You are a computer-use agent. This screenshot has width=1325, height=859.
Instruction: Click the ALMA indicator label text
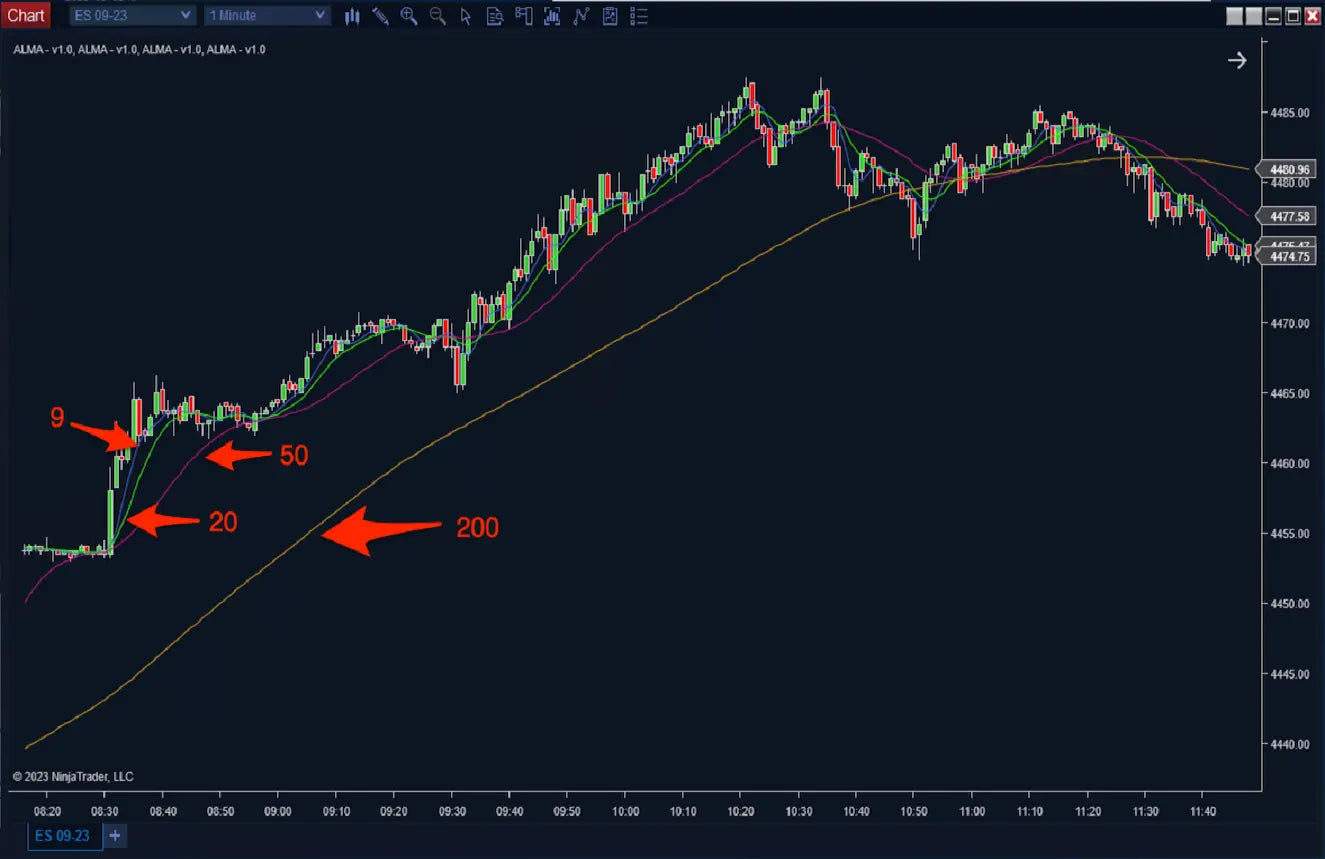[139, 49]
